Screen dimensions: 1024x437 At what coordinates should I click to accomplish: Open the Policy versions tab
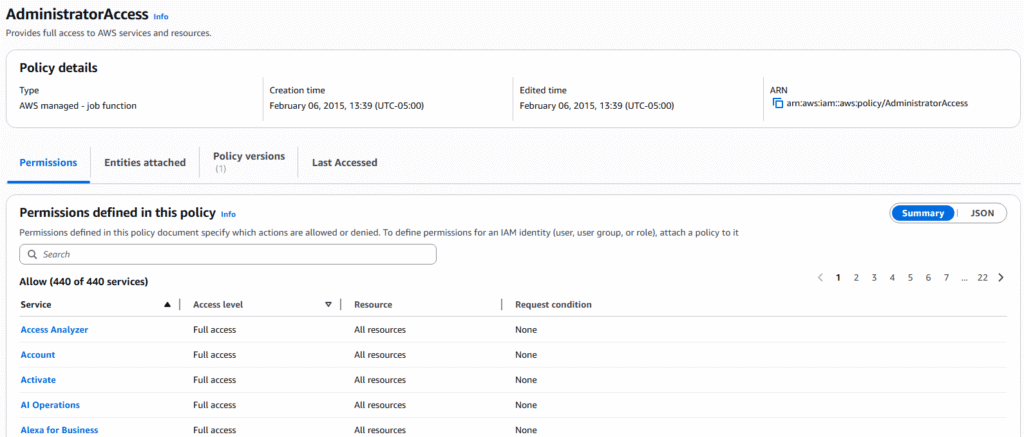coord(249,161)
